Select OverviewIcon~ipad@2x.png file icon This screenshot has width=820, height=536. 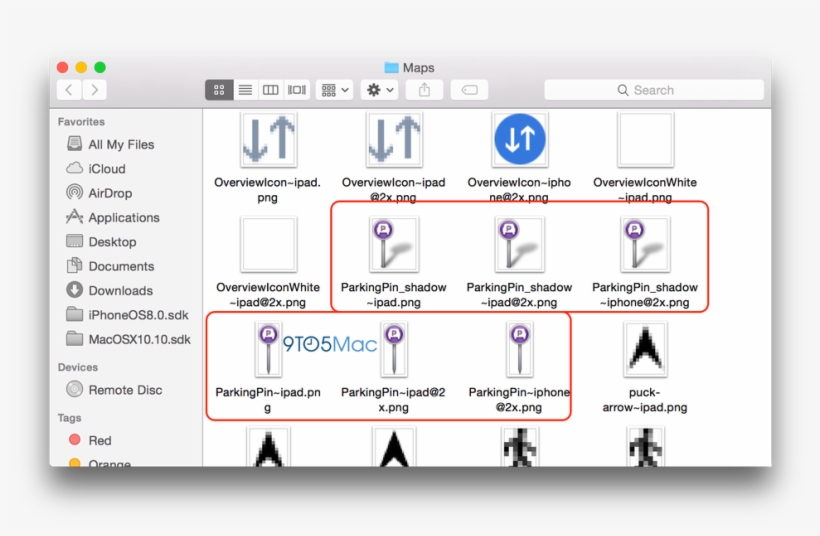[394, 140]
